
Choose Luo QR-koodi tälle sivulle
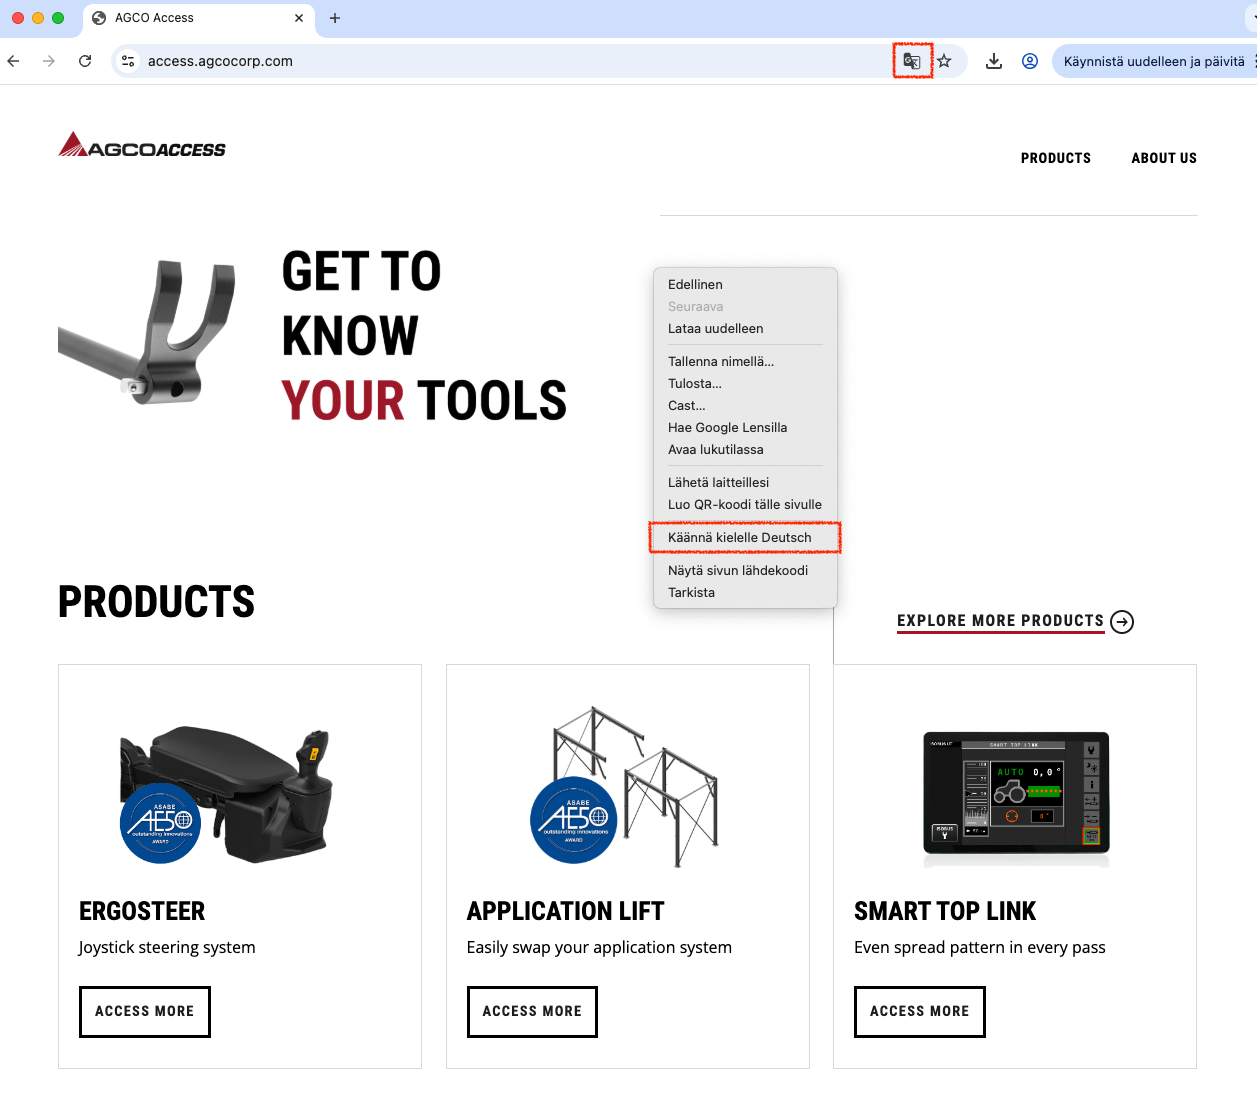pos(745,505)
